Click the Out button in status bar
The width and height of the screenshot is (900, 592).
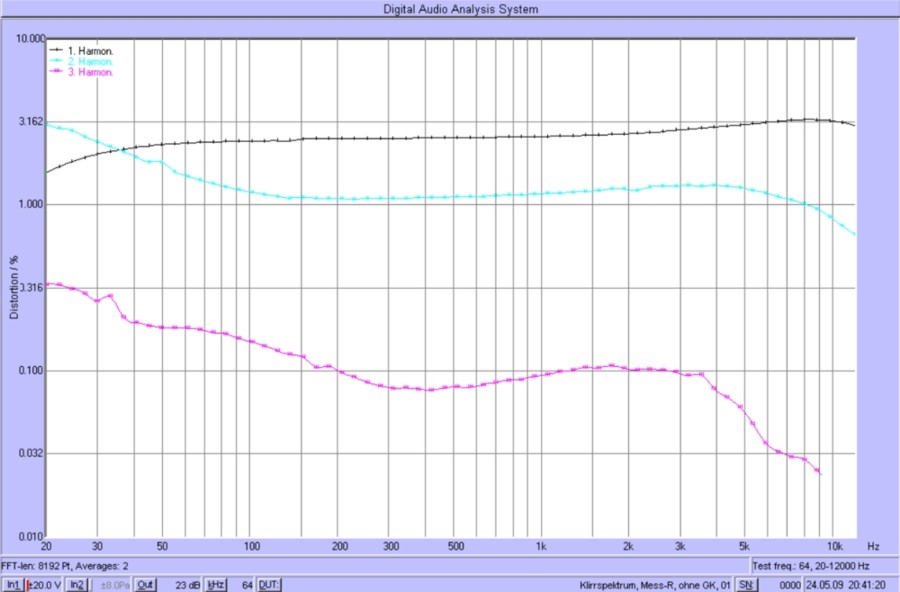click(146, 584)
